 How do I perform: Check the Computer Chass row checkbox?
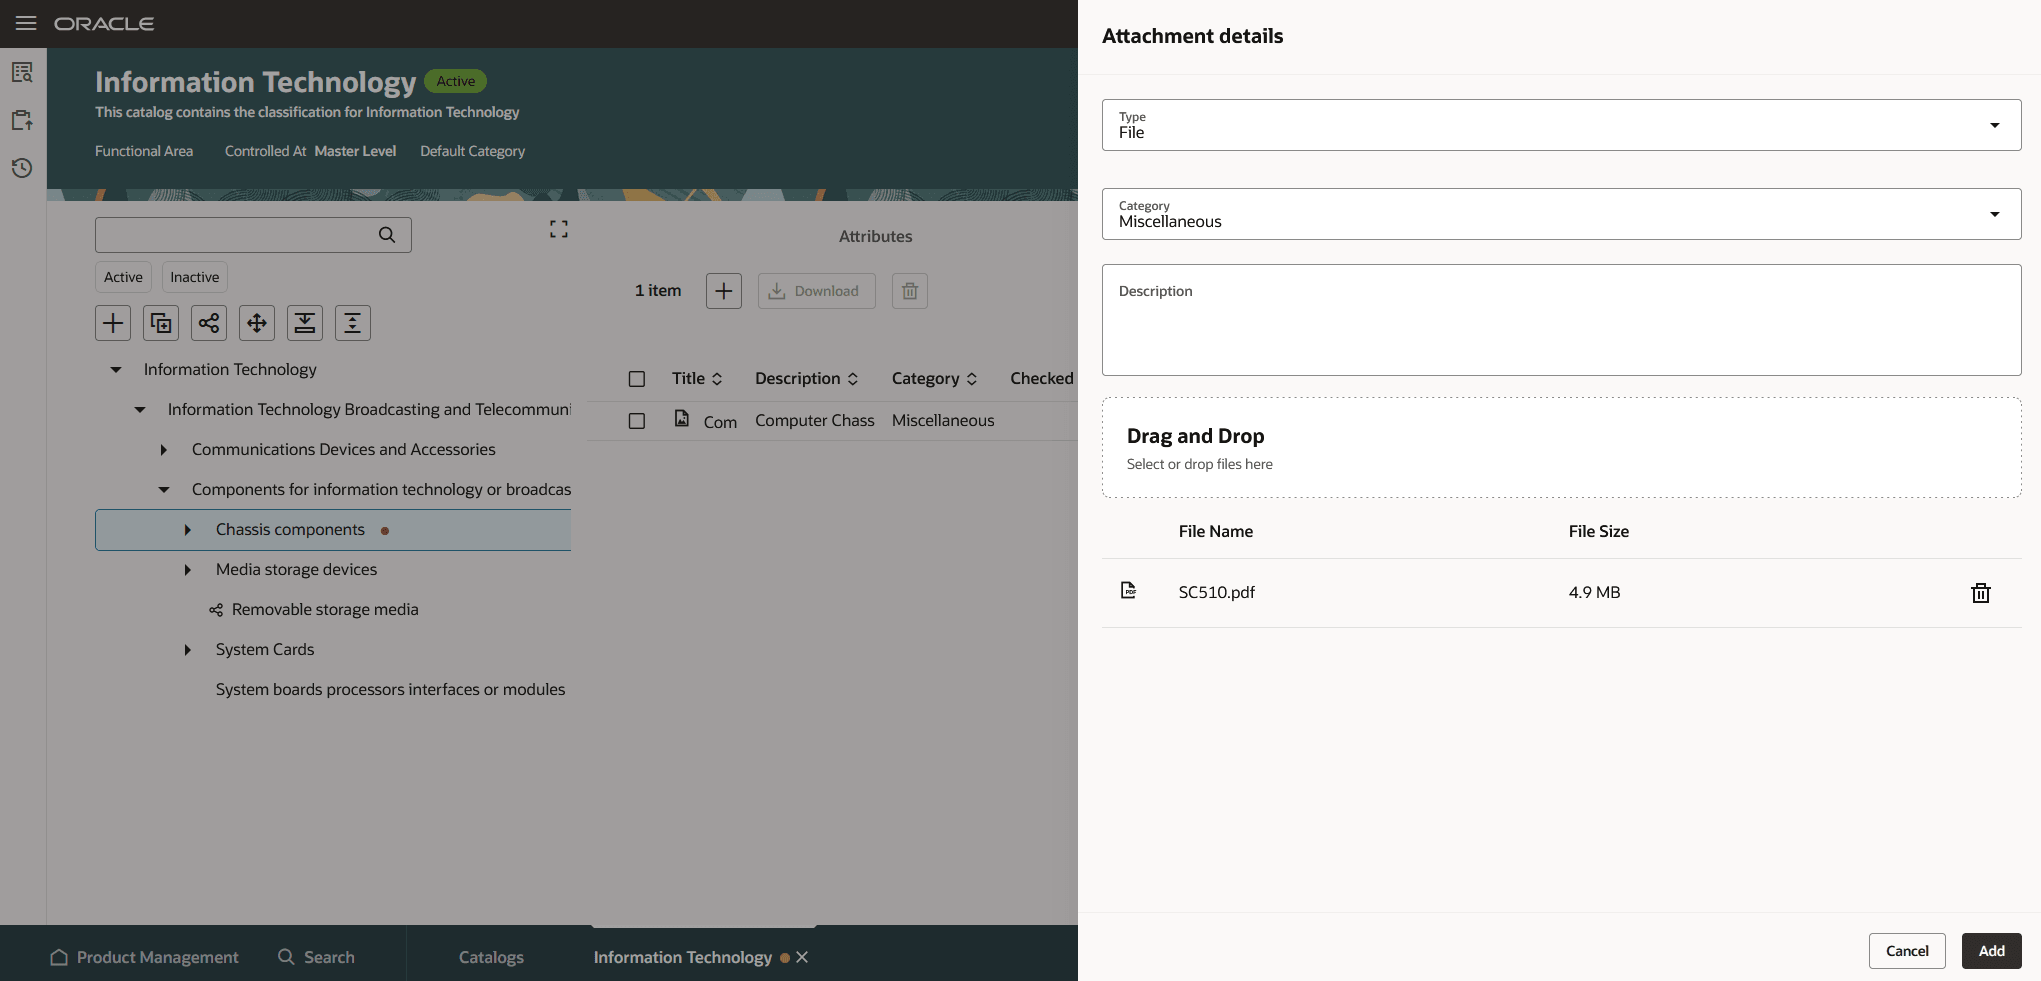(x=637, y=420)
